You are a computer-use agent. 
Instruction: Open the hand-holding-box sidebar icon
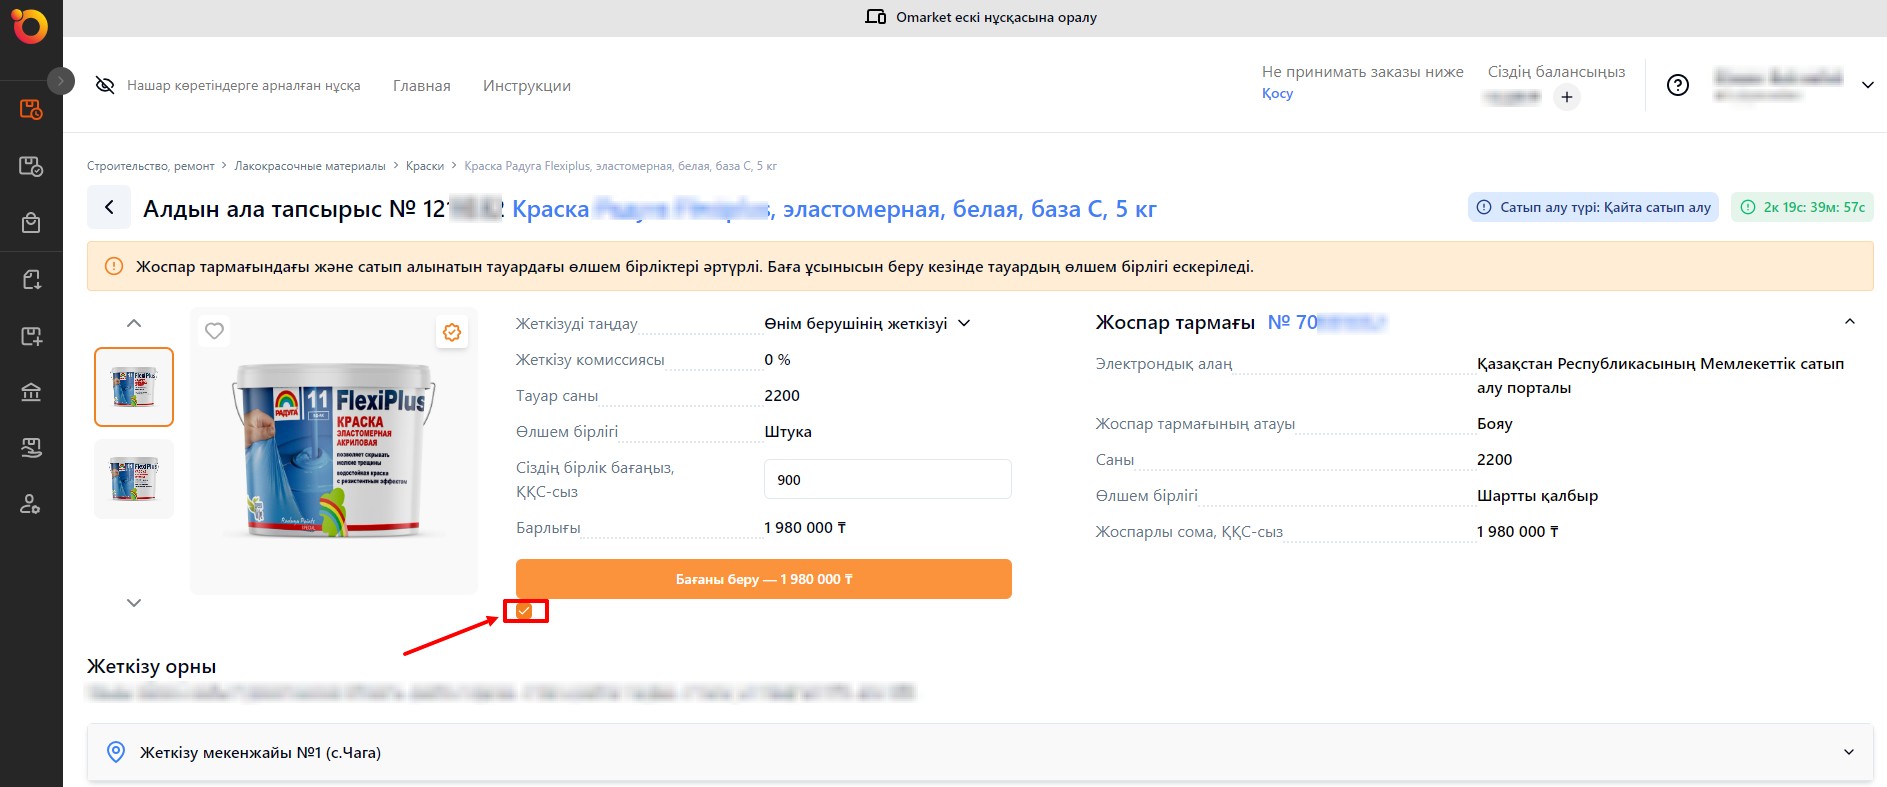pyautogui.click(x=31, y=448)
